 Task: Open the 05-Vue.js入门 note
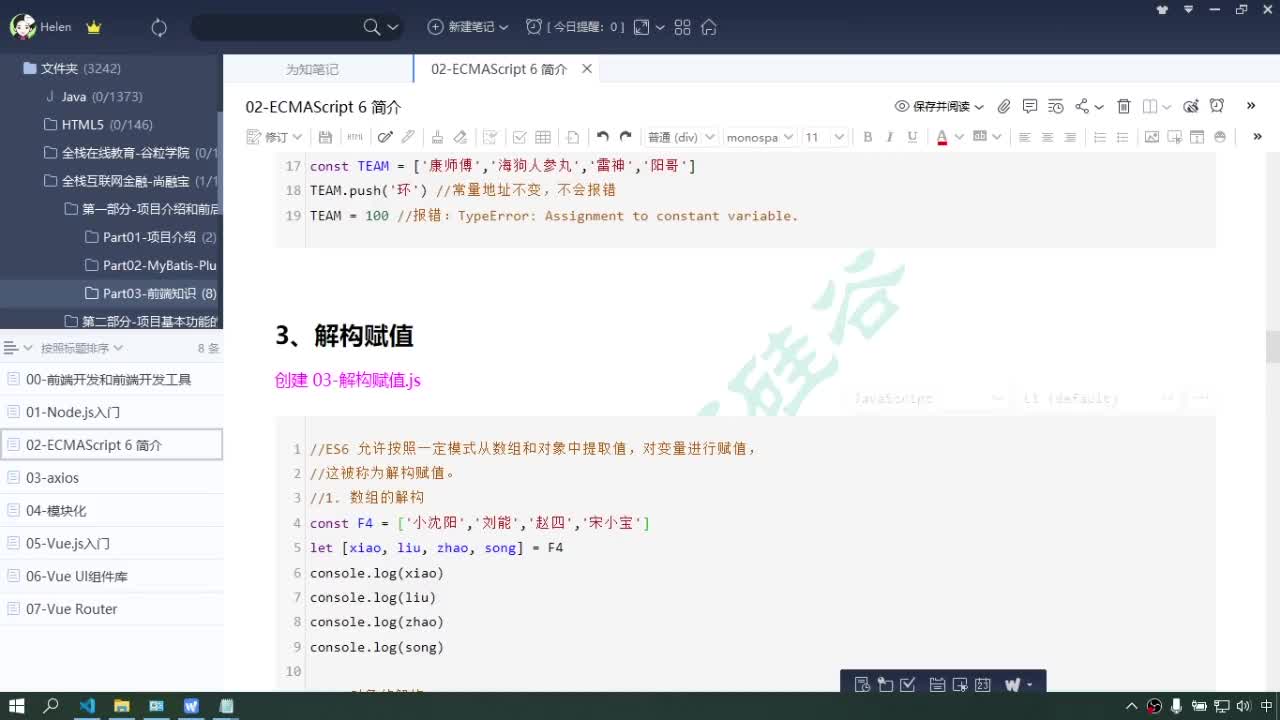click(x=111, y=544)
